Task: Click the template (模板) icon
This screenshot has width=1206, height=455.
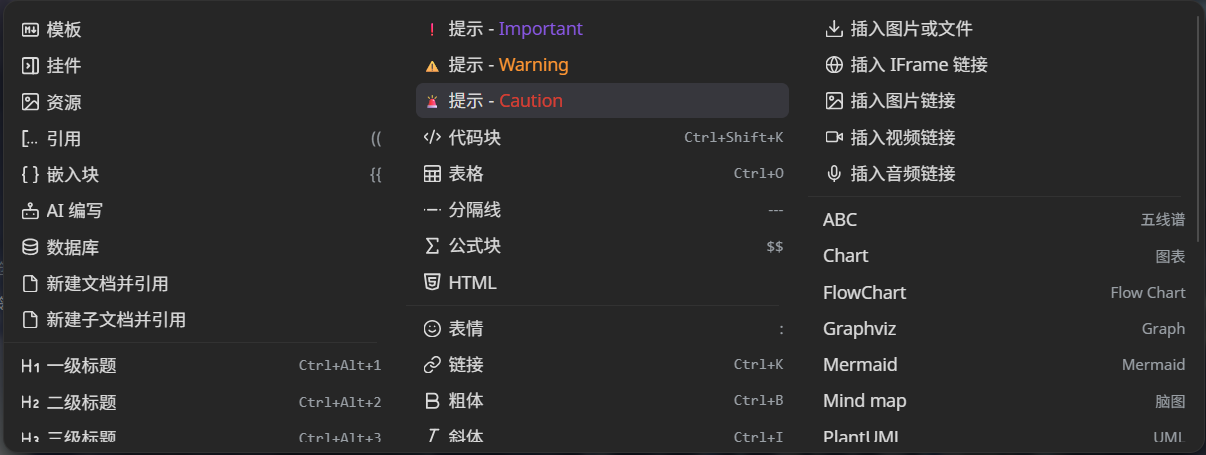Action: coord(30,30)
